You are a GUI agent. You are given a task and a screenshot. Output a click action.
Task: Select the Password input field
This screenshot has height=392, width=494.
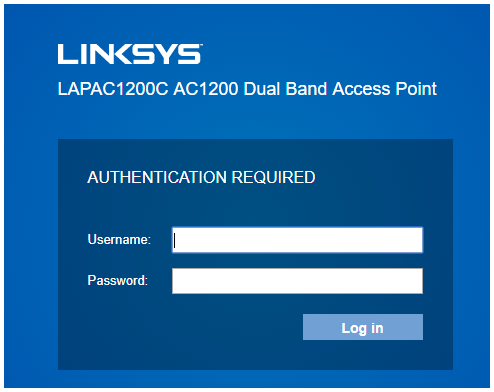point(297,281)
